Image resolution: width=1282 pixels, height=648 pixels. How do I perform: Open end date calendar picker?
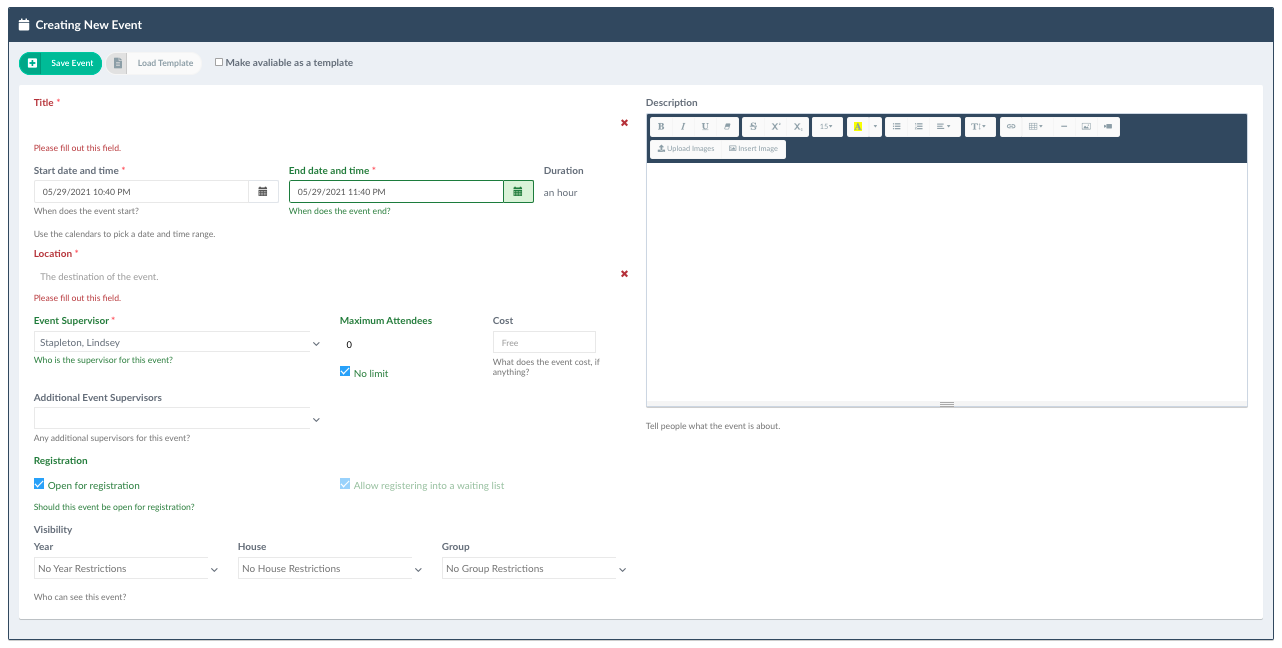518,191
